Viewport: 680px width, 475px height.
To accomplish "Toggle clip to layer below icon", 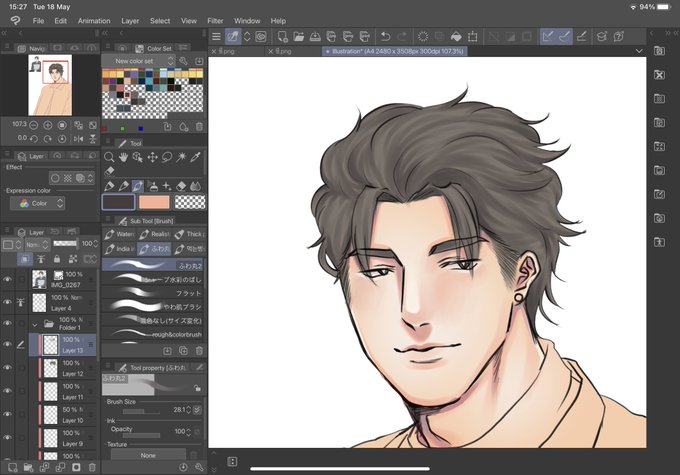I will click(x=25, y=259).
